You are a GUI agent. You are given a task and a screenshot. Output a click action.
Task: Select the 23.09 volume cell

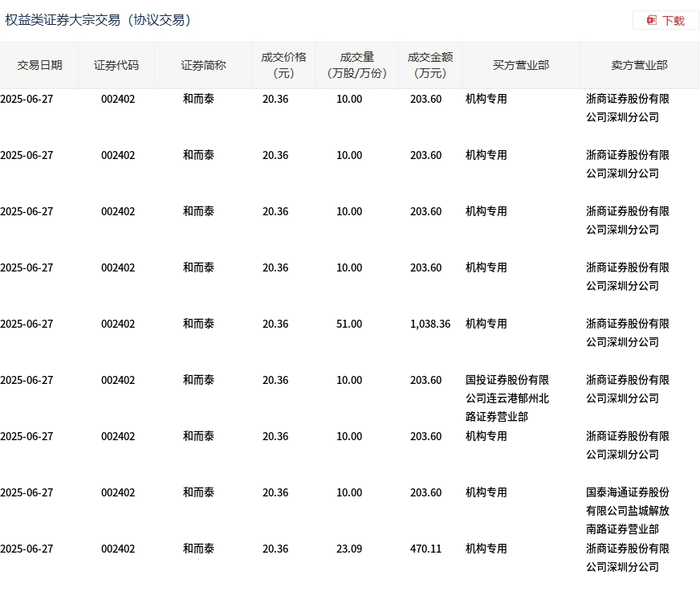click(349, 549)
